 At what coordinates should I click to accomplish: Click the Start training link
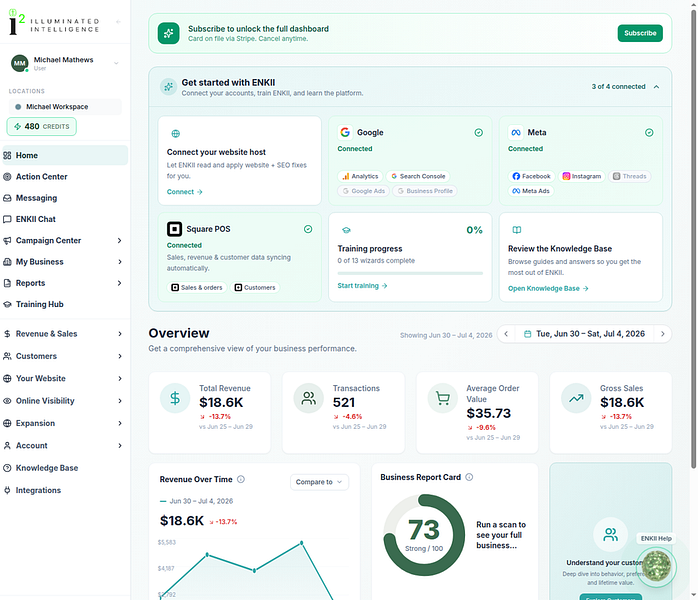point(362,286)
